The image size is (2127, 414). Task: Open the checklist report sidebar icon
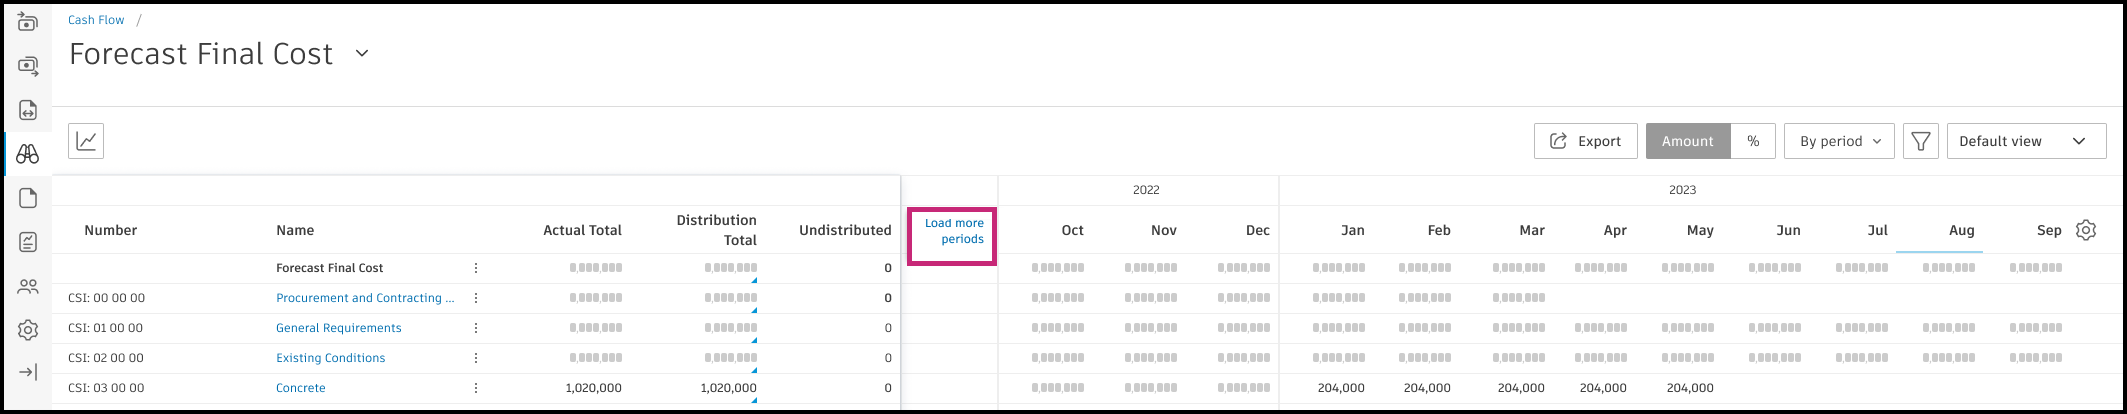[28, 242]
